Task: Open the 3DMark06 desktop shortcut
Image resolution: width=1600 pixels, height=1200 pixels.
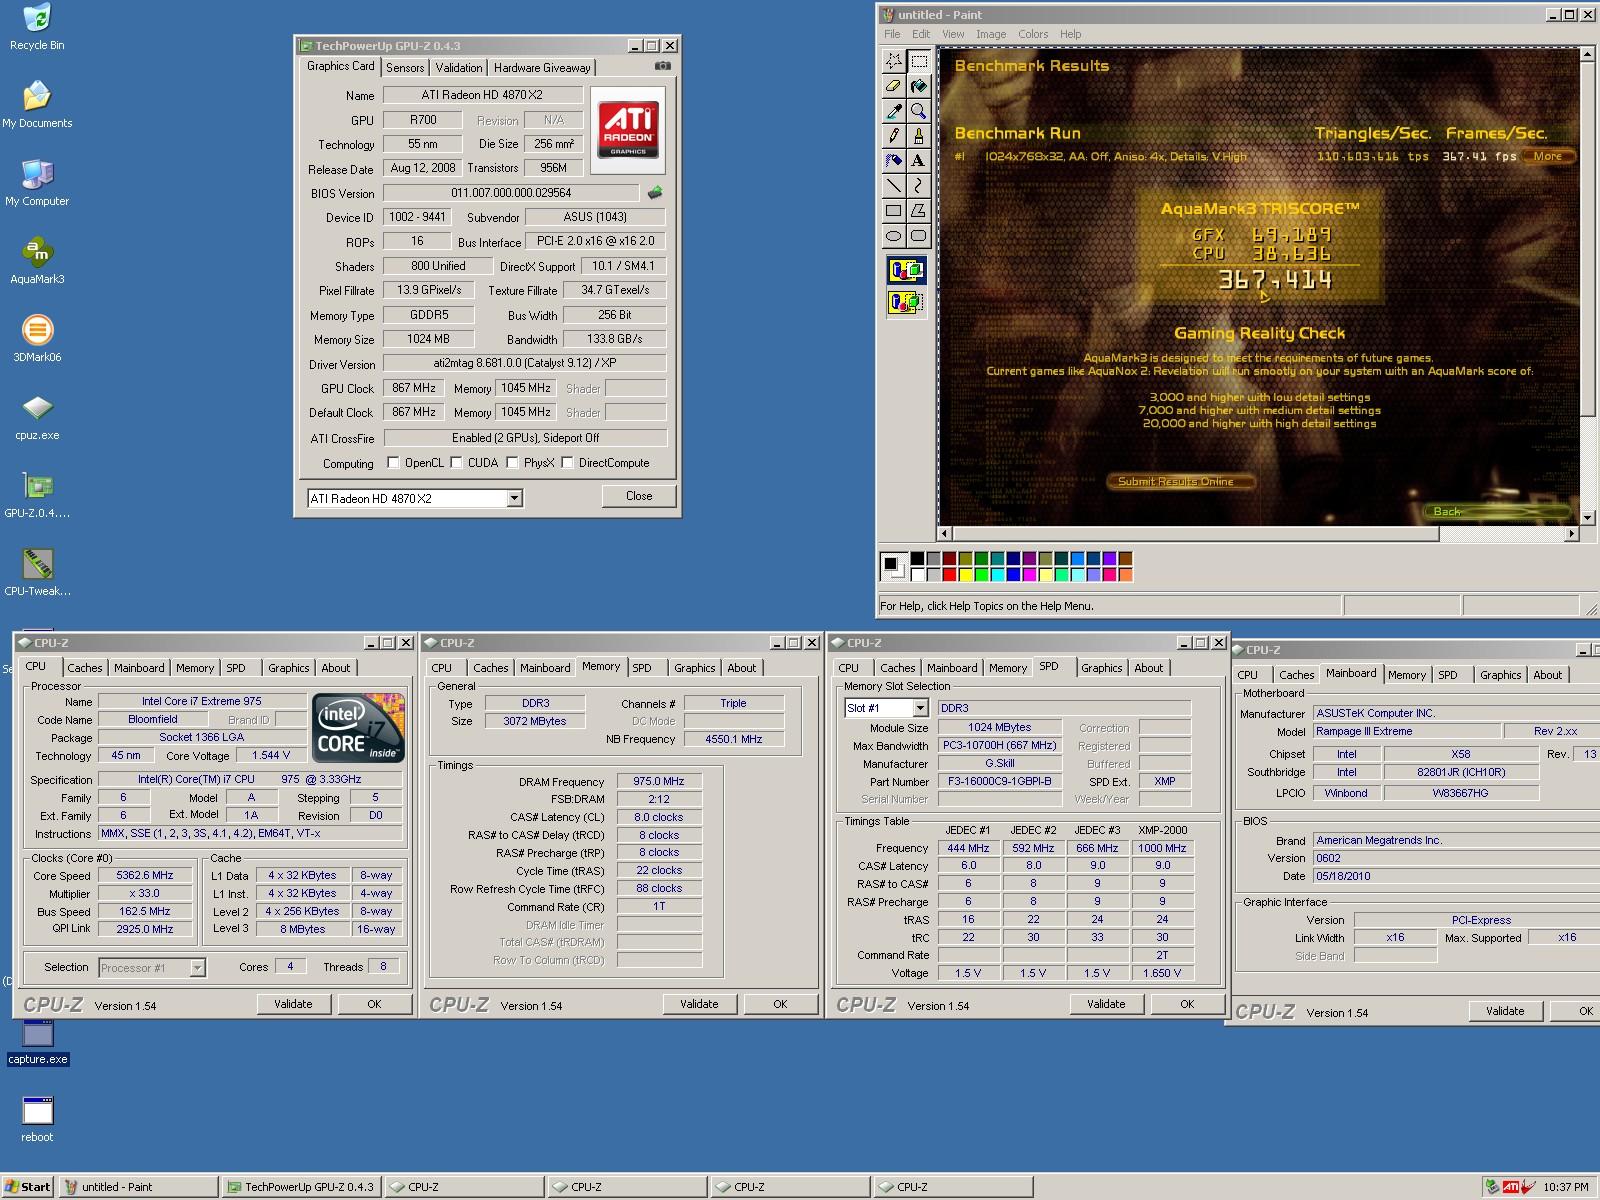Action: click(x=37, y=339)
